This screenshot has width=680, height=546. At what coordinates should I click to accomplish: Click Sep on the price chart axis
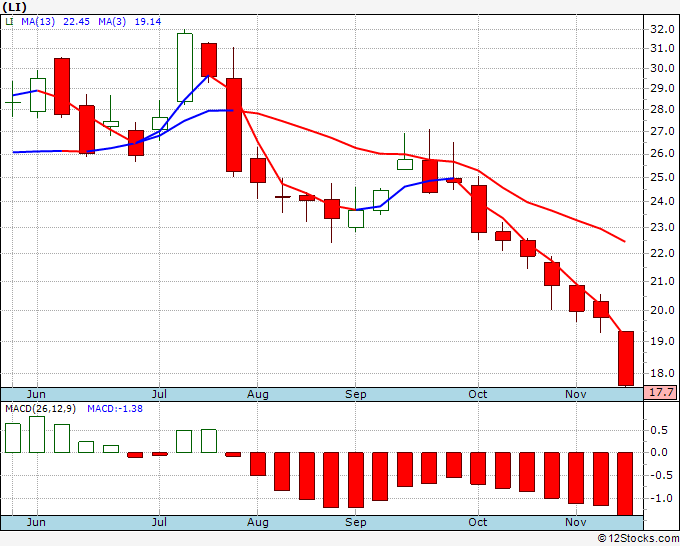coord(356,394)
